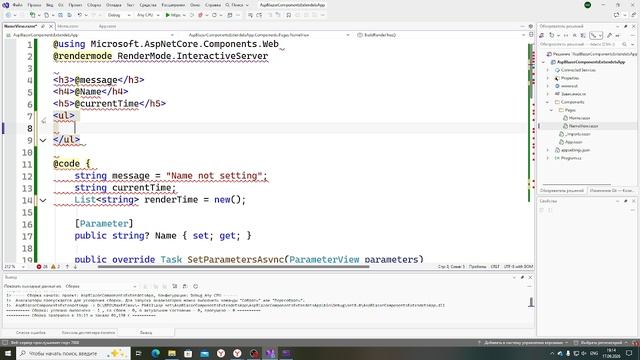
Task: Open Microsoft Edge from taskbar
Action: (x=156, y=353)
